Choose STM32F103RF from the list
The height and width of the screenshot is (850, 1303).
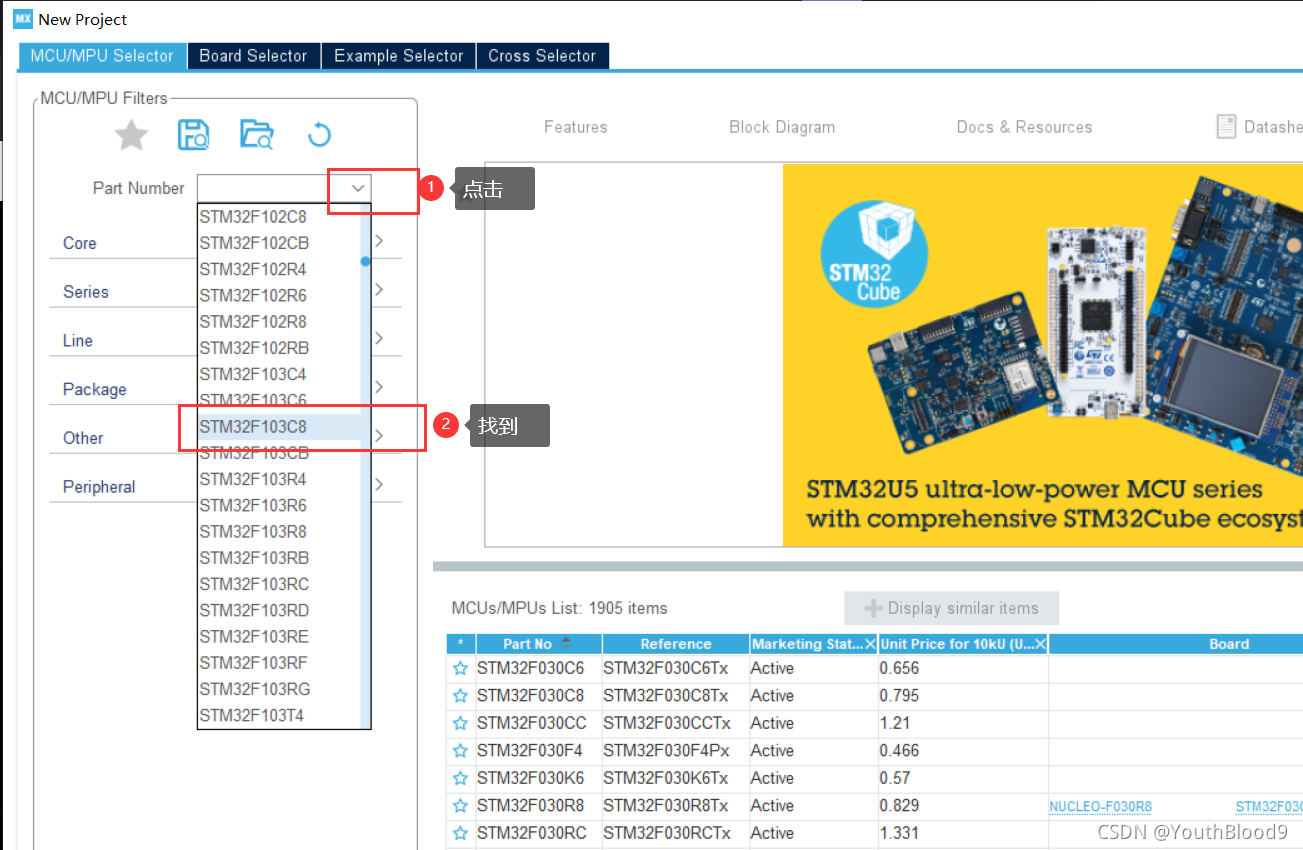click(279, 663)
